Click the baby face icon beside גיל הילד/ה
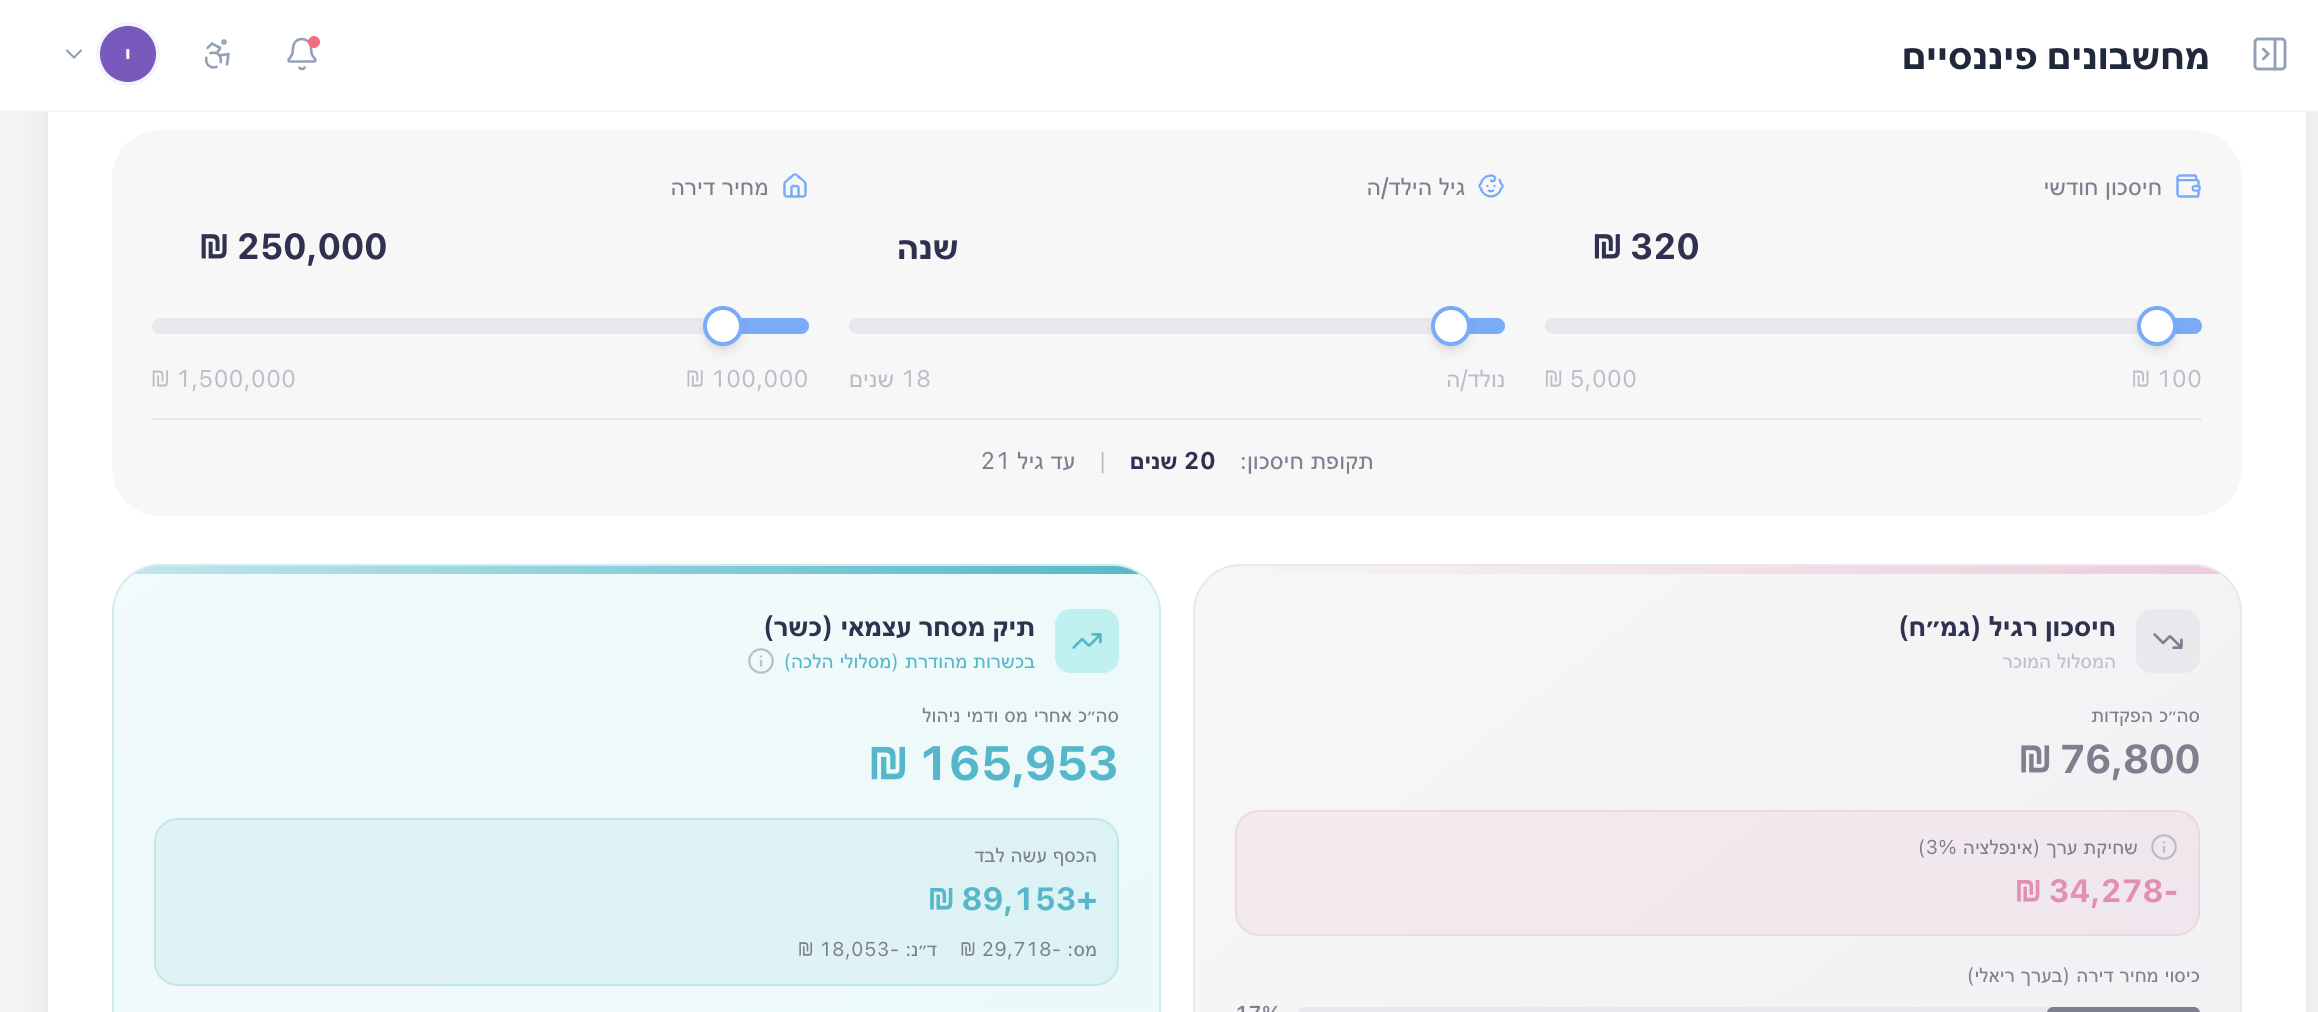 (x=1490, y=187)
